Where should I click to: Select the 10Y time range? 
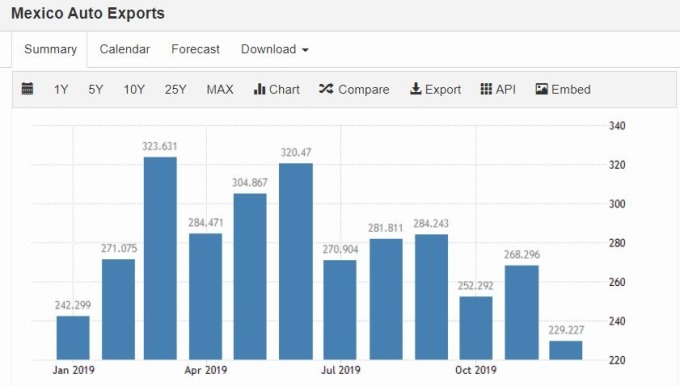134,90
